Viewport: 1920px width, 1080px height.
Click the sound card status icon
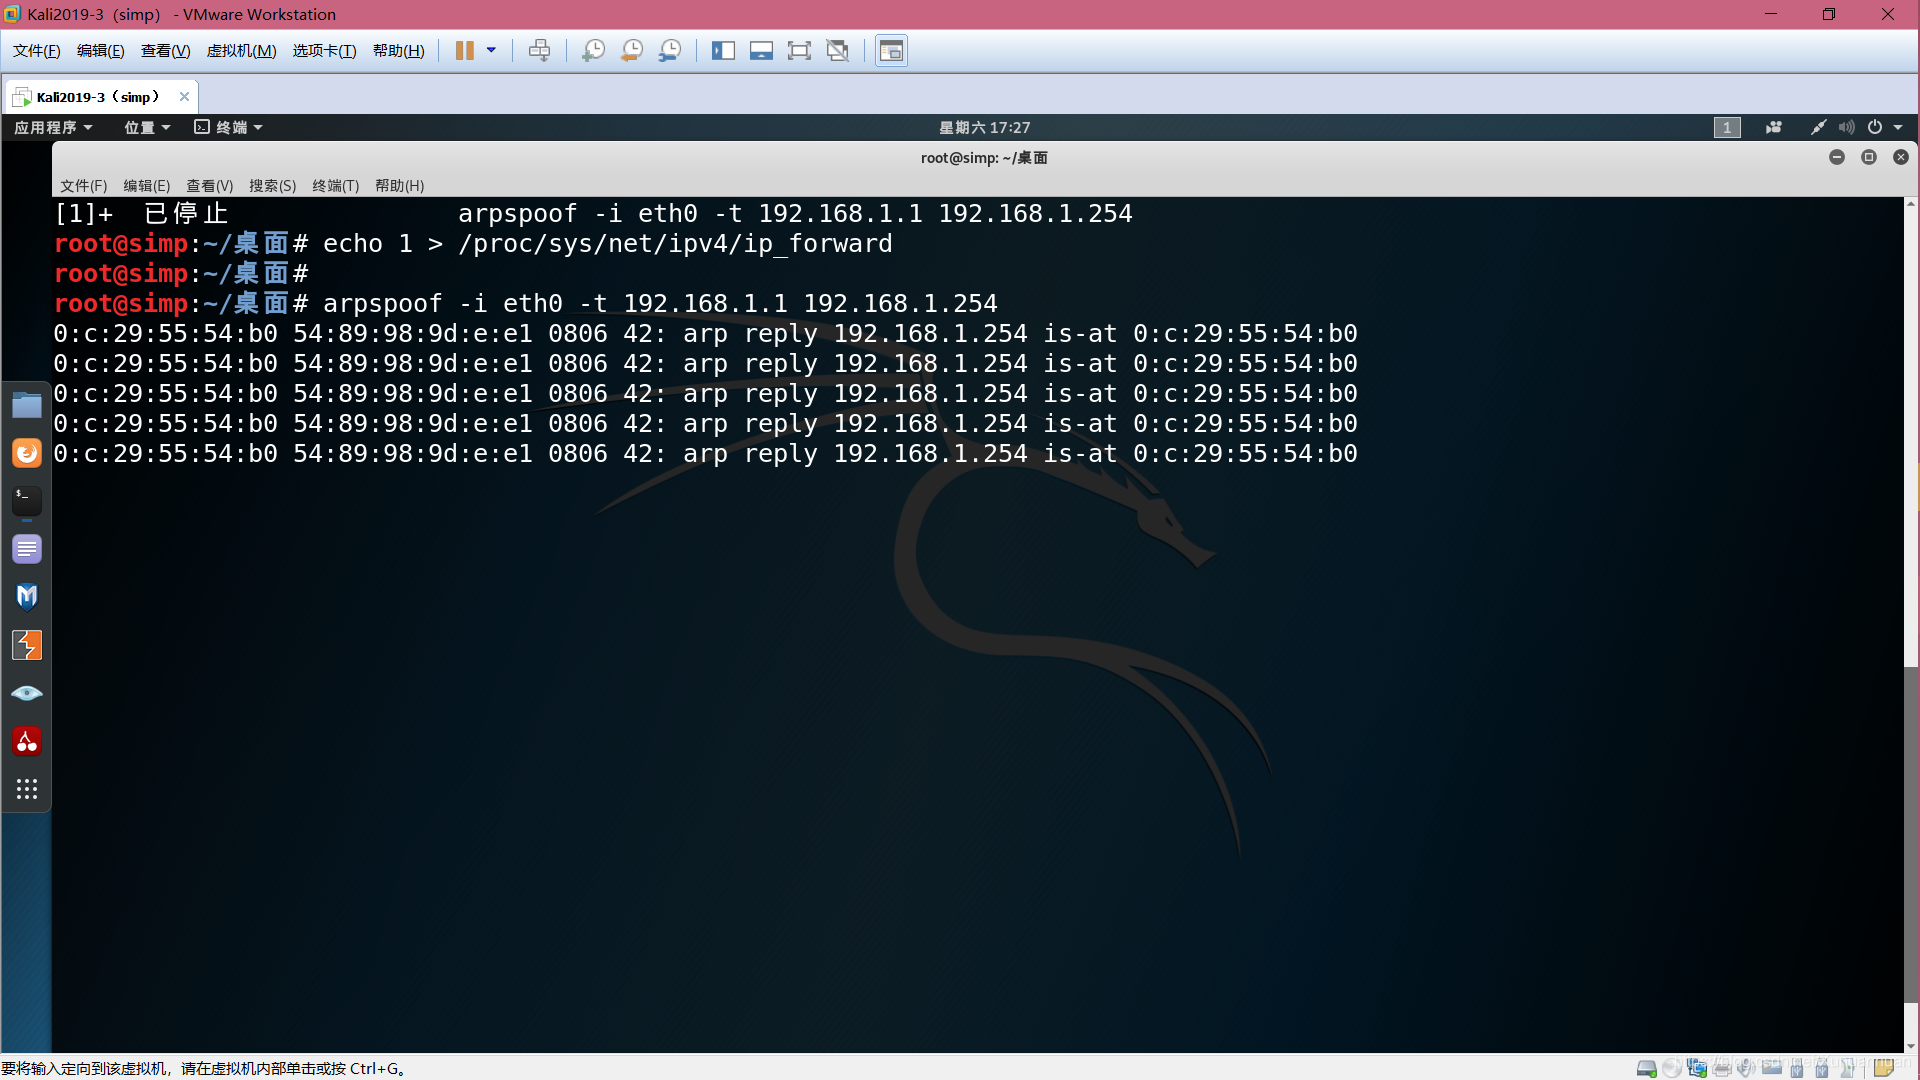pyautogui.click(x=1747, y=1068)
